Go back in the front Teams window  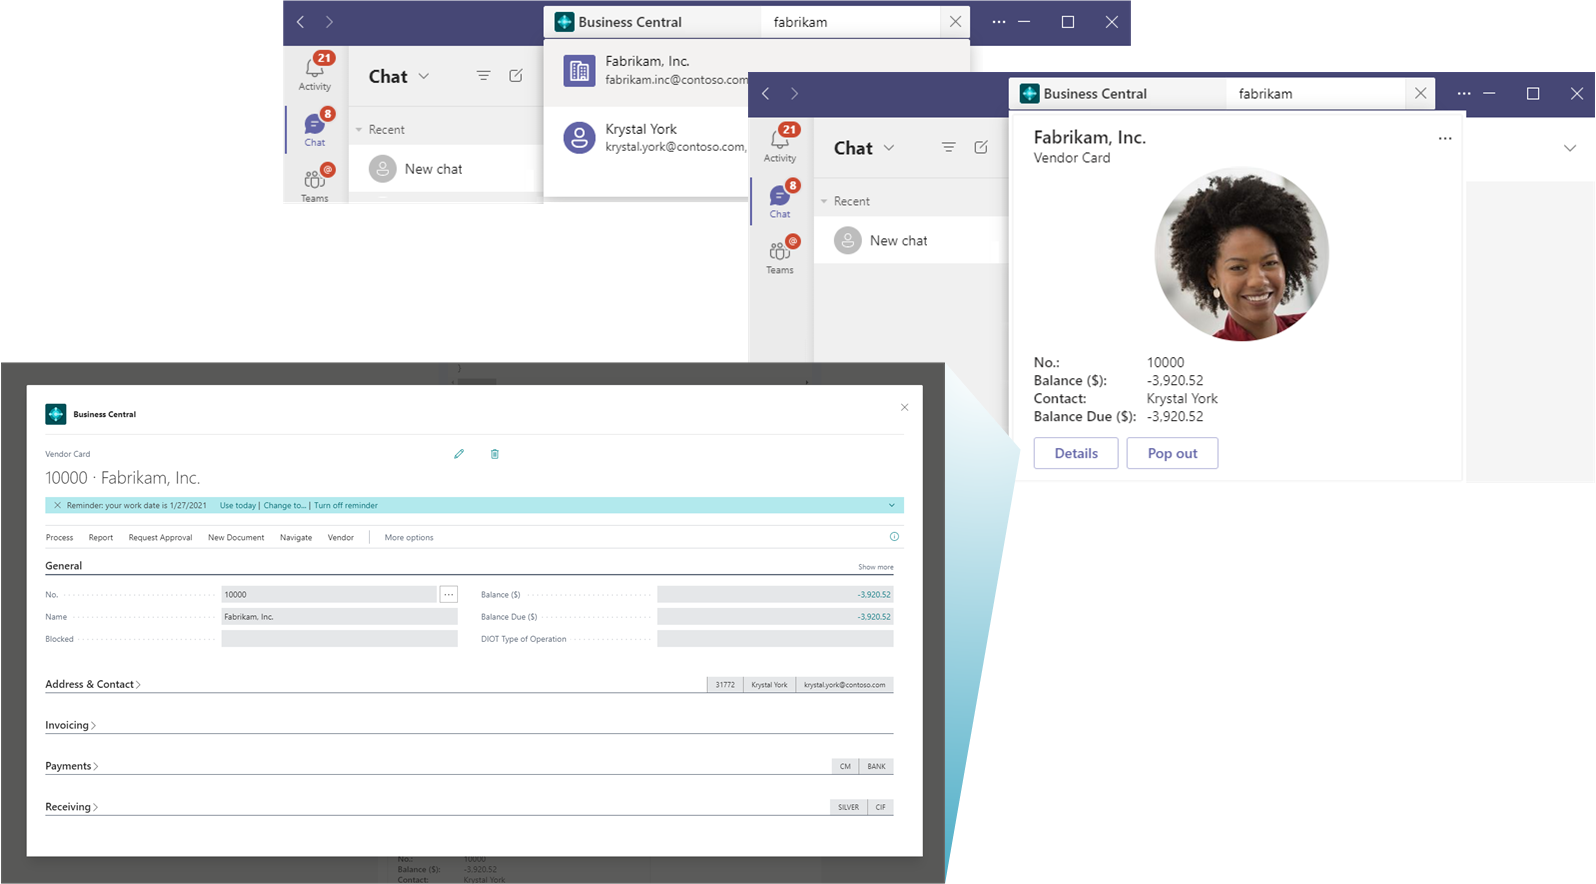coord(766,94)
